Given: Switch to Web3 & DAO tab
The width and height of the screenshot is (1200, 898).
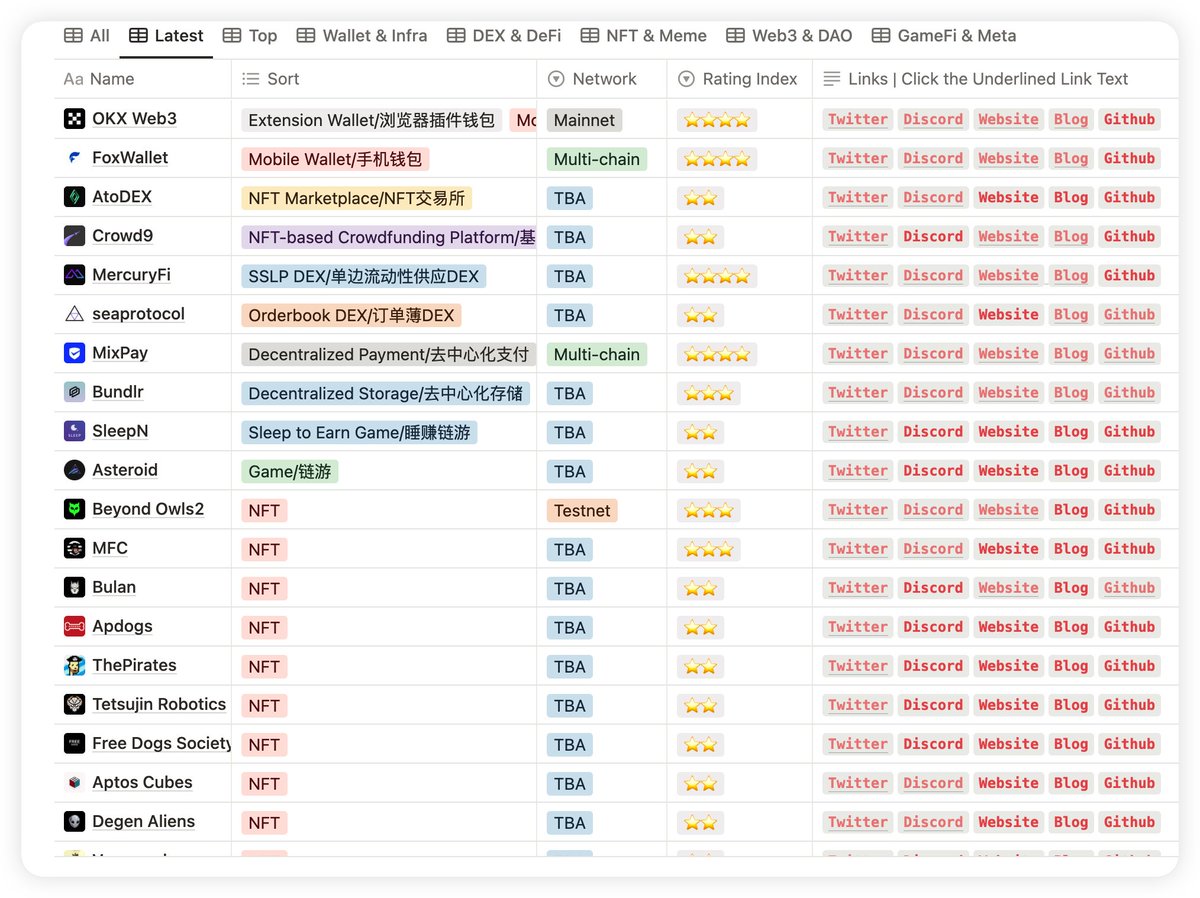Looking at the screenshot, I should coord(789,35).
